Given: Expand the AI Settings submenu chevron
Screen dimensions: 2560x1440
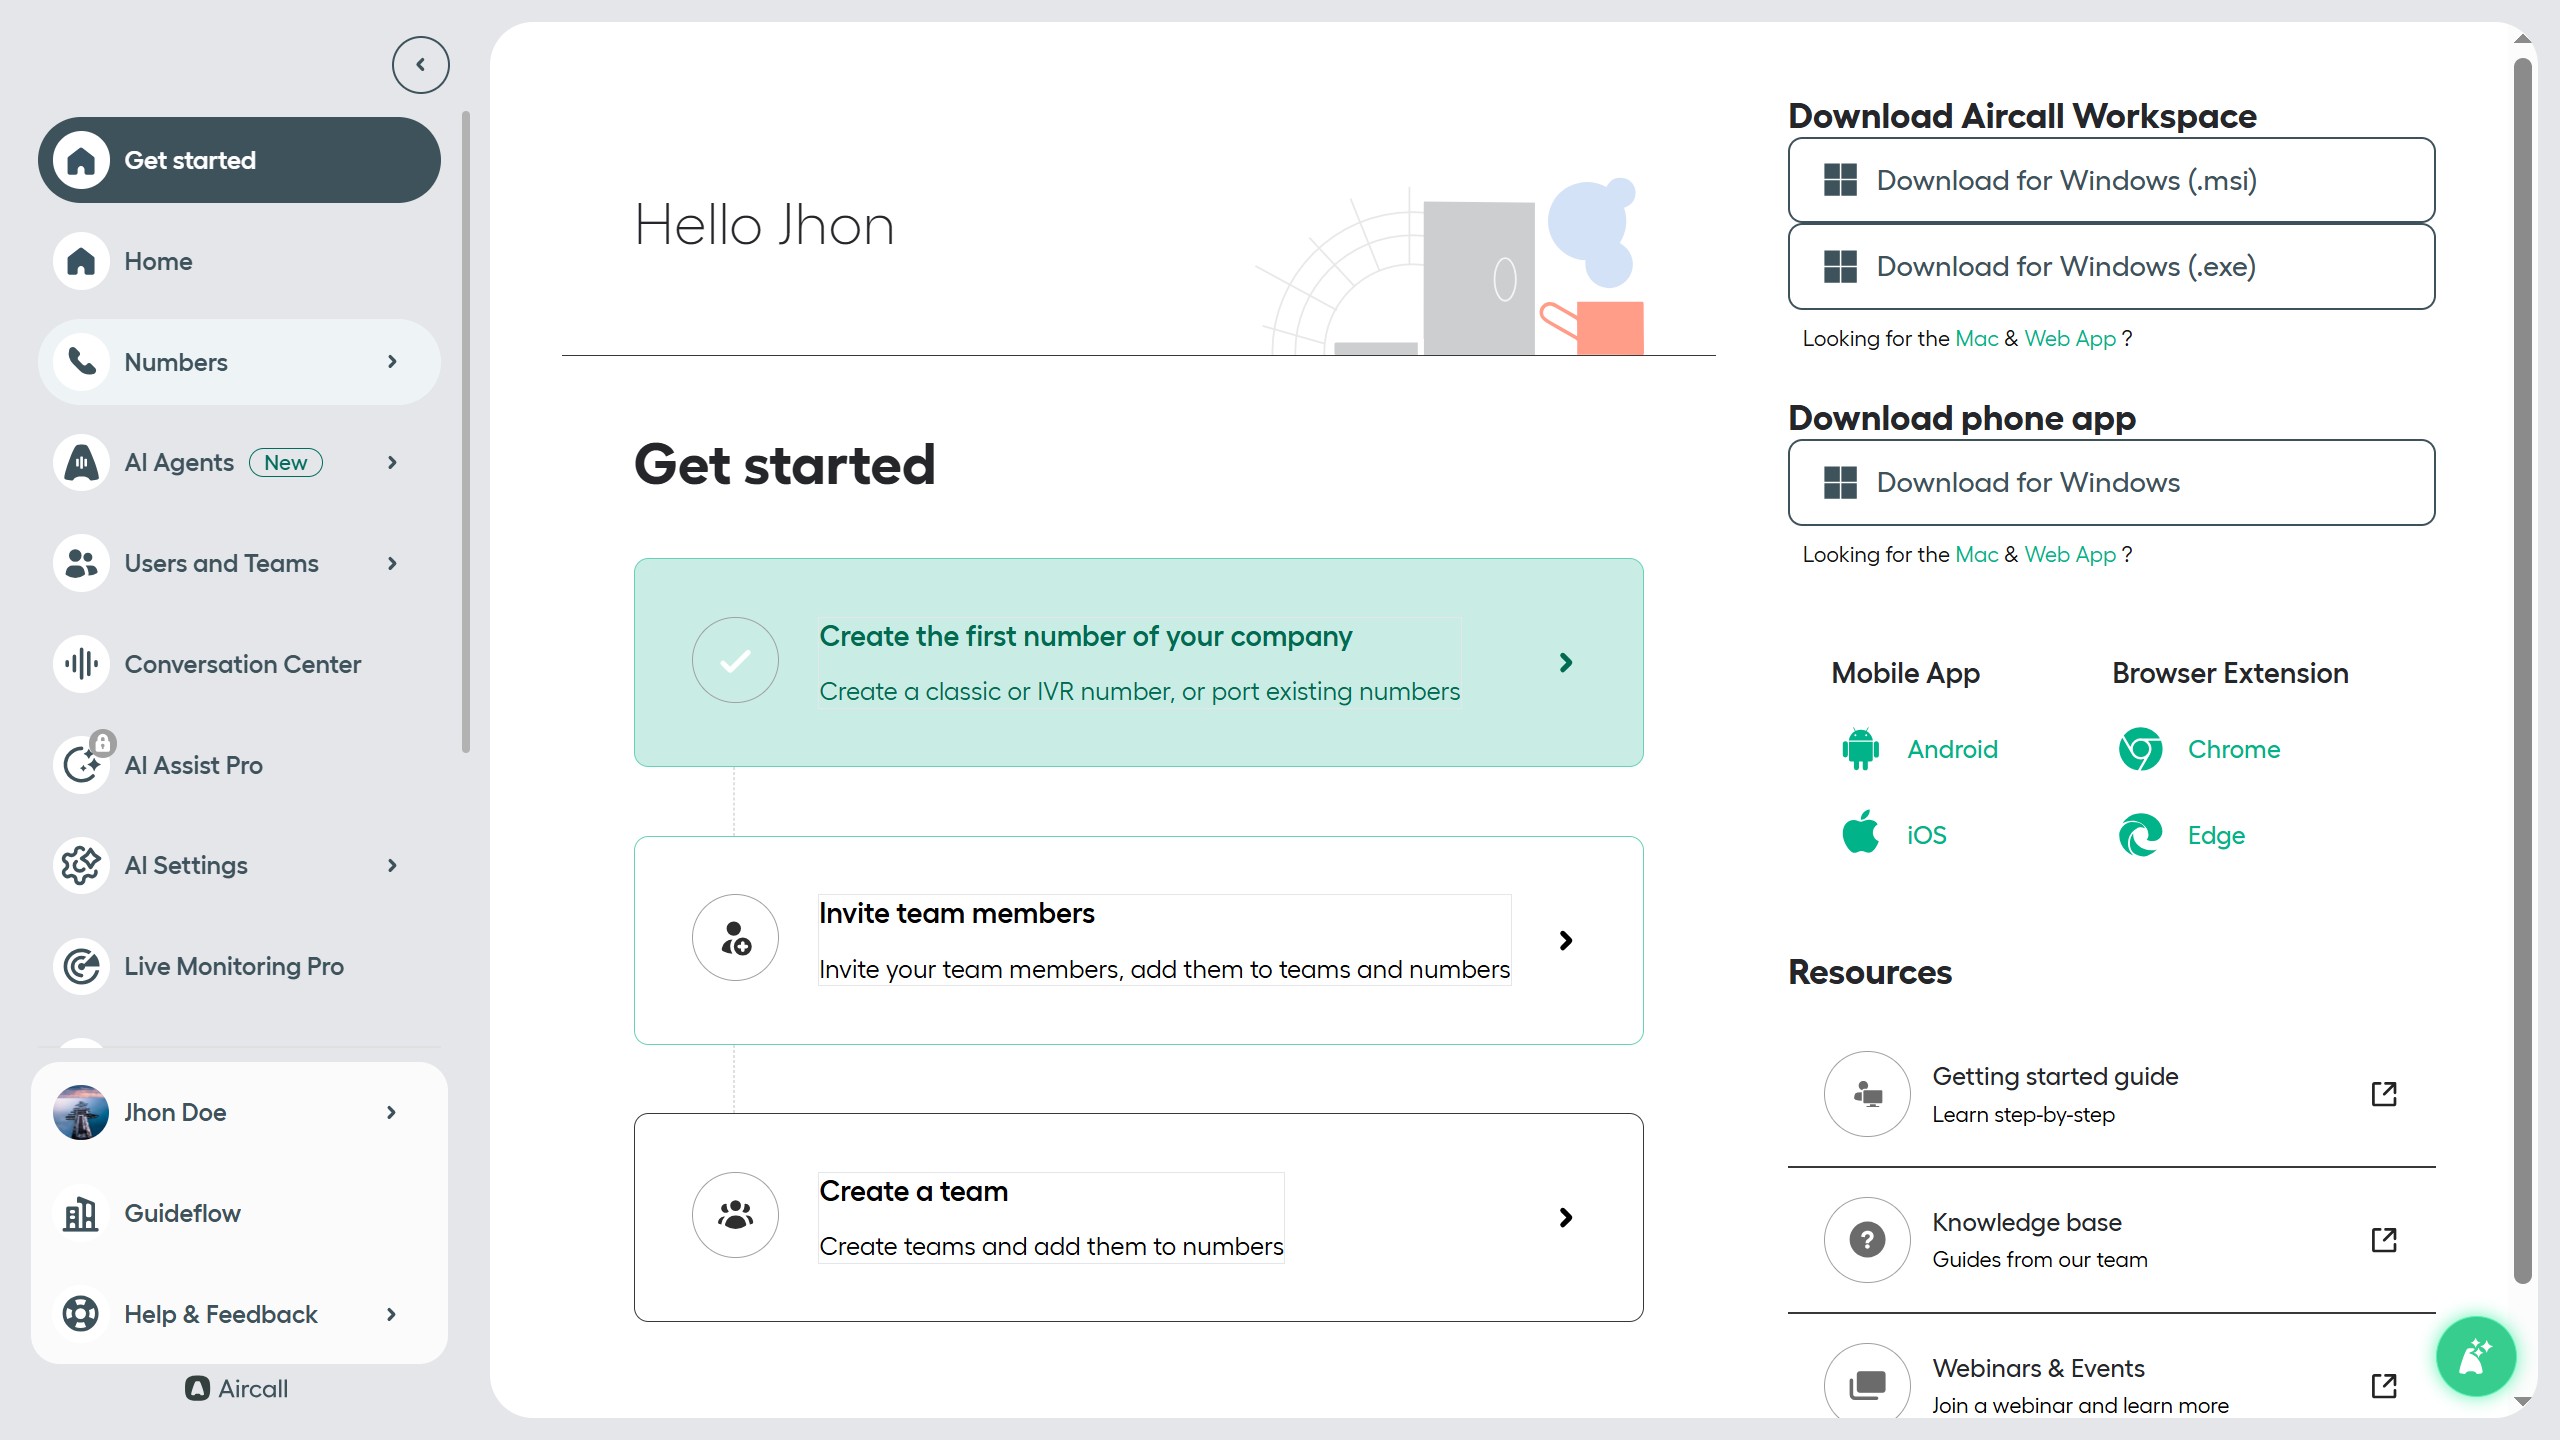Looking at the screenshot, I should click(392, 865).
